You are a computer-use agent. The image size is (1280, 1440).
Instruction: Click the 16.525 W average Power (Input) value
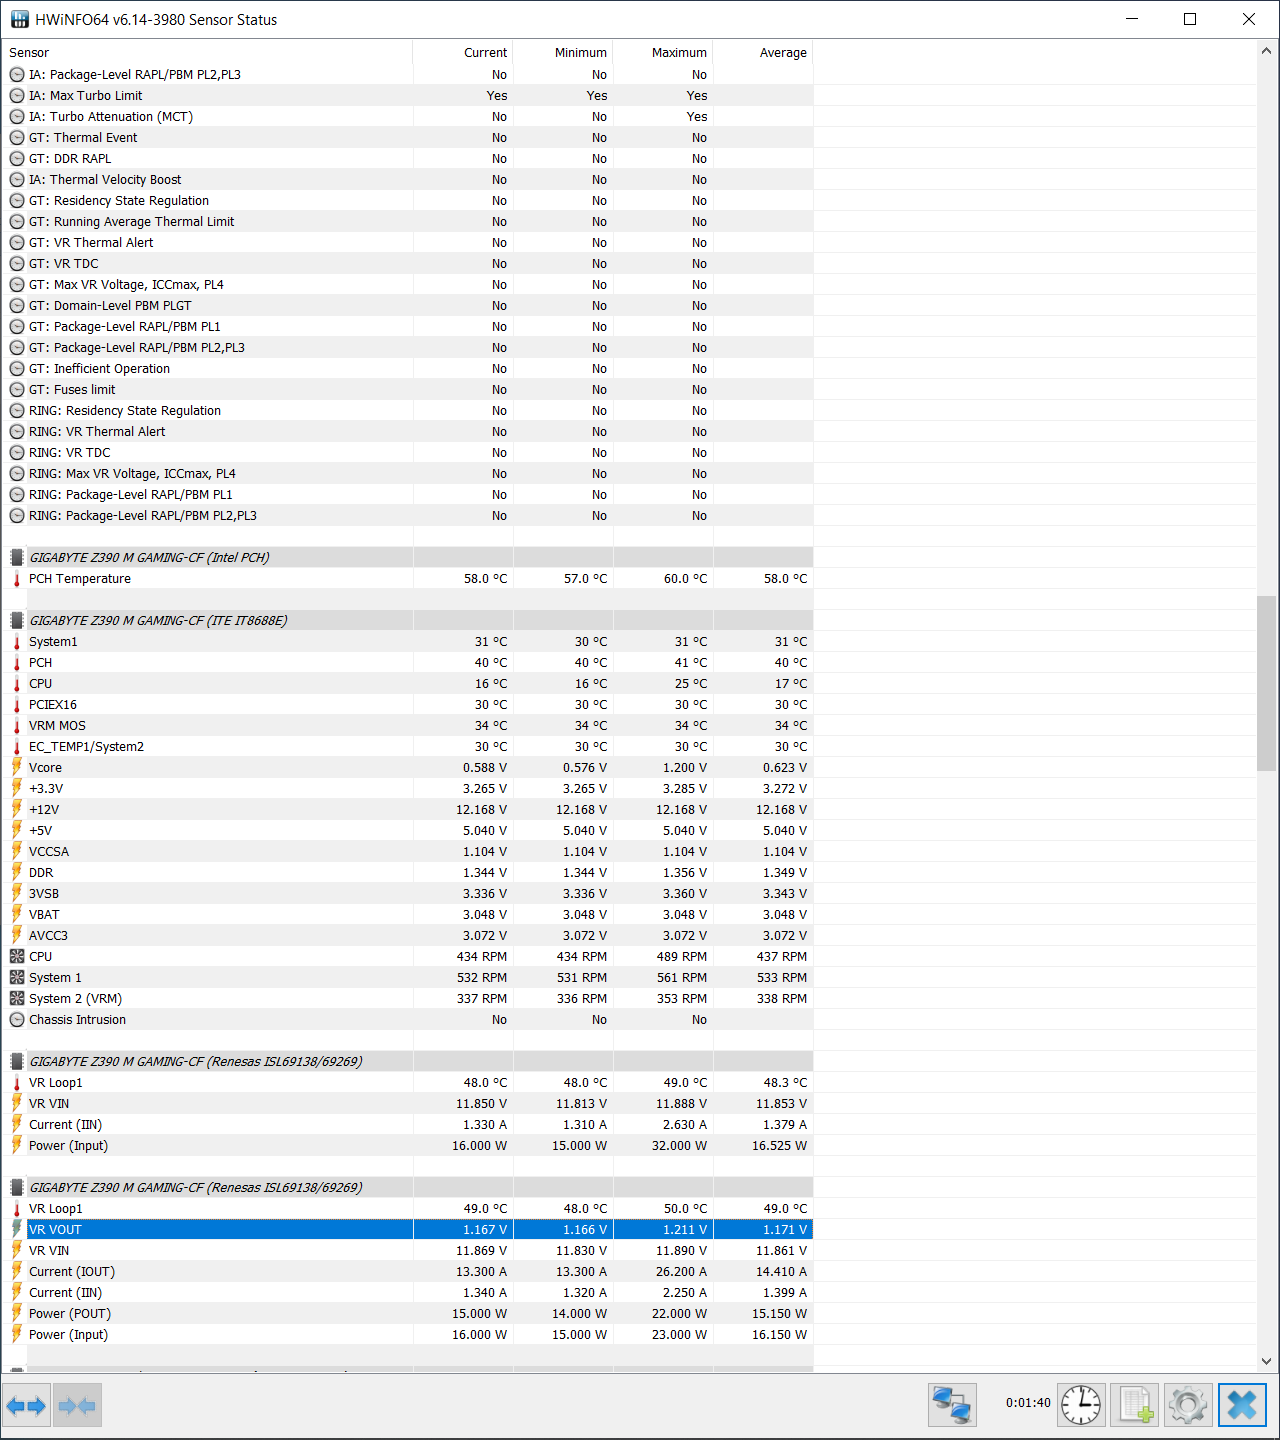tap(780, 1146)
